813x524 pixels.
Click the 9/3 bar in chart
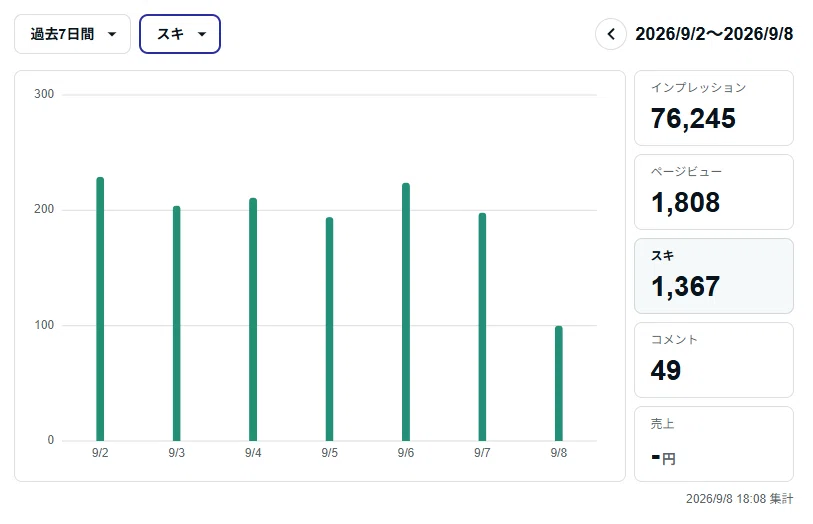point(176,323)
